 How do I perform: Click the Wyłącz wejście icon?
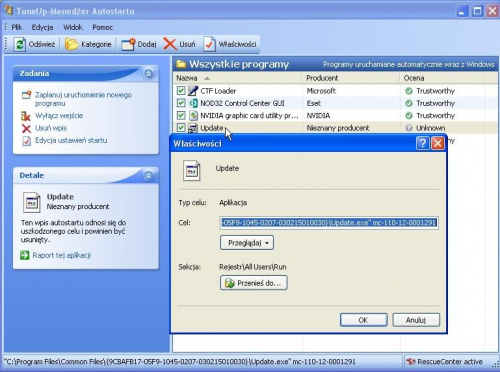26,116
